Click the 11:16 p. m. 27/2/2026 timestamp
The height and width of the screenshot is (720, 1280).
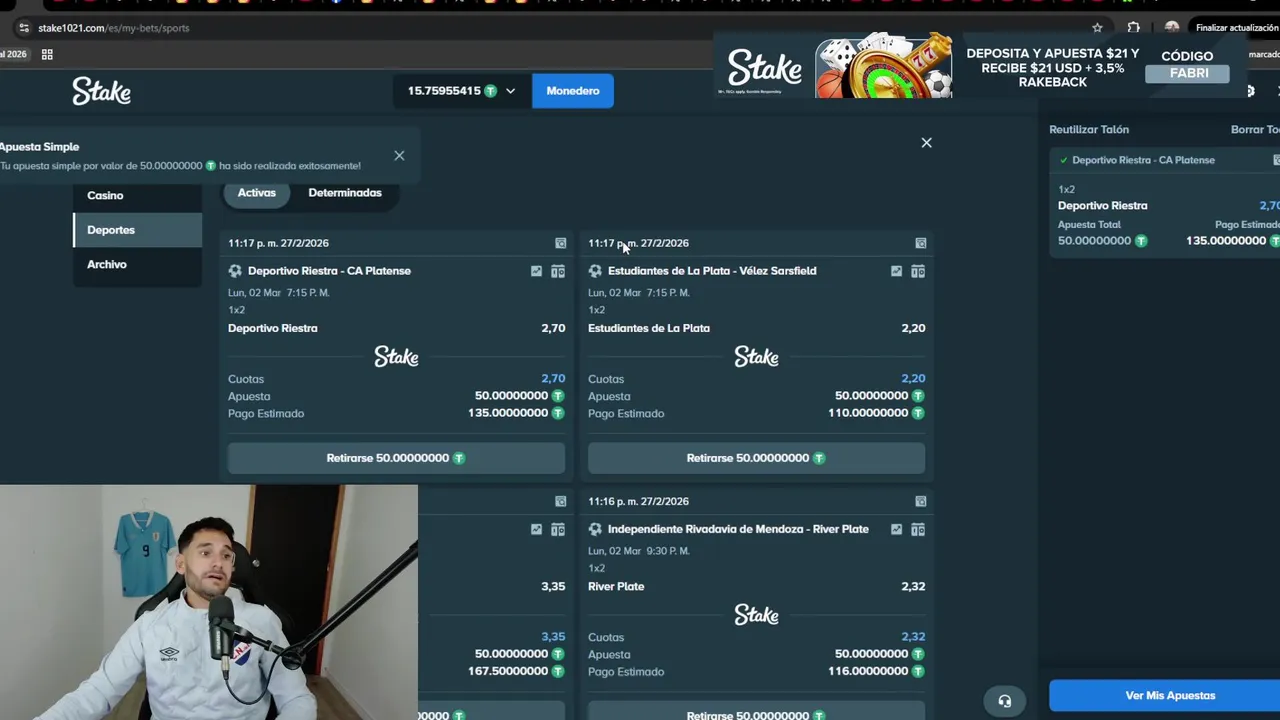[x=638, y=501]
